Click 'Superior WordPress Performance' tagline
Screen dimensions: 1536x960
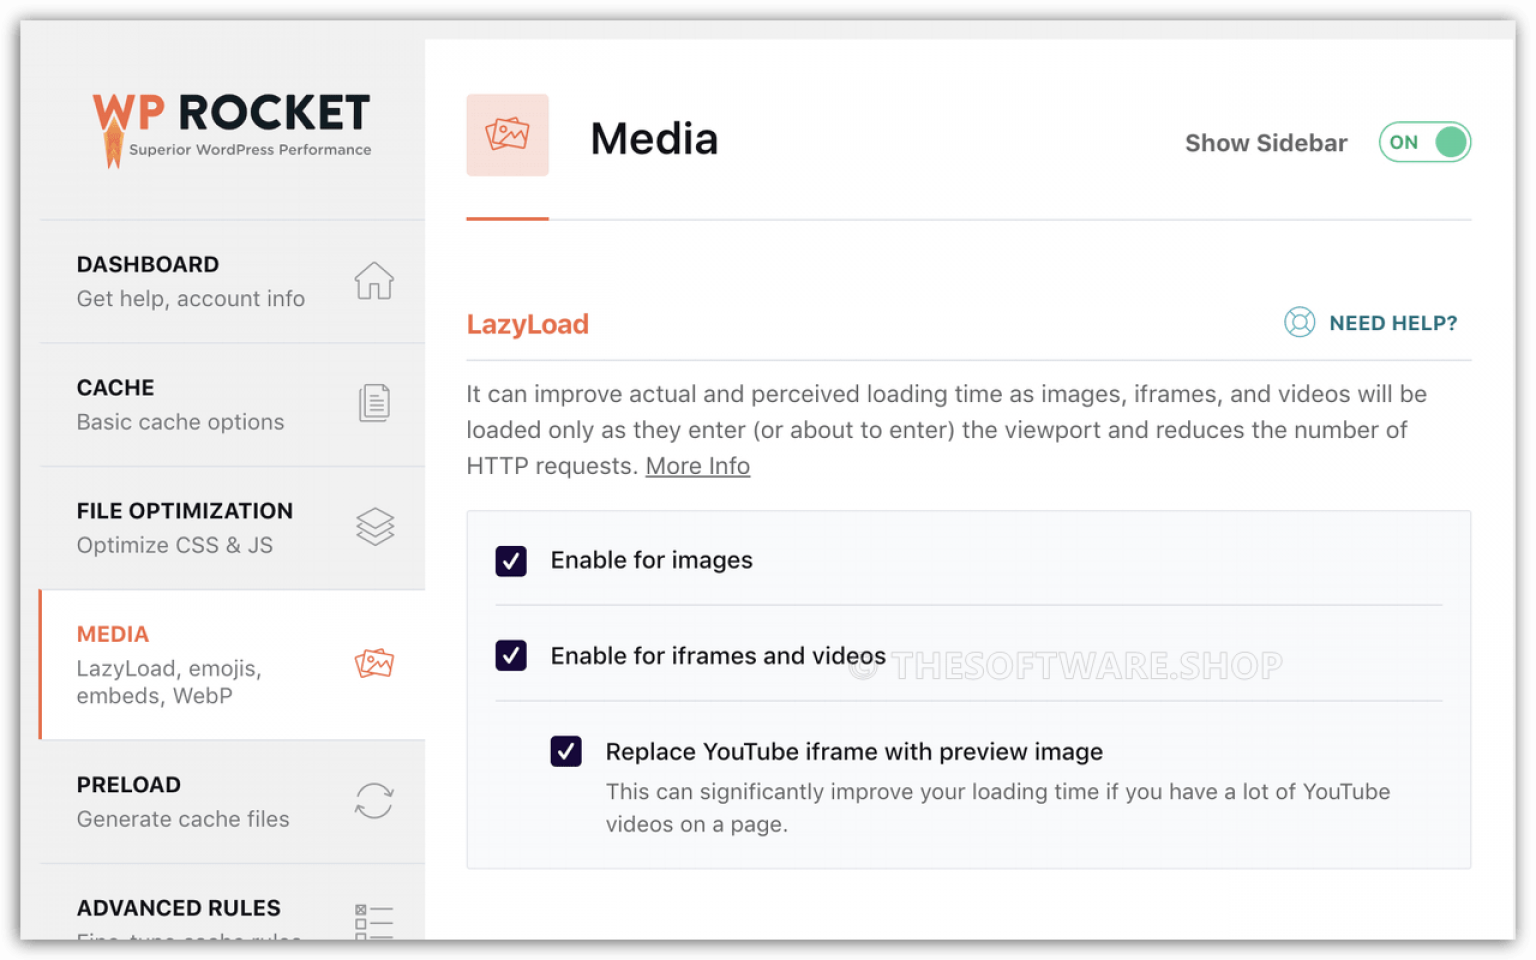250,150
